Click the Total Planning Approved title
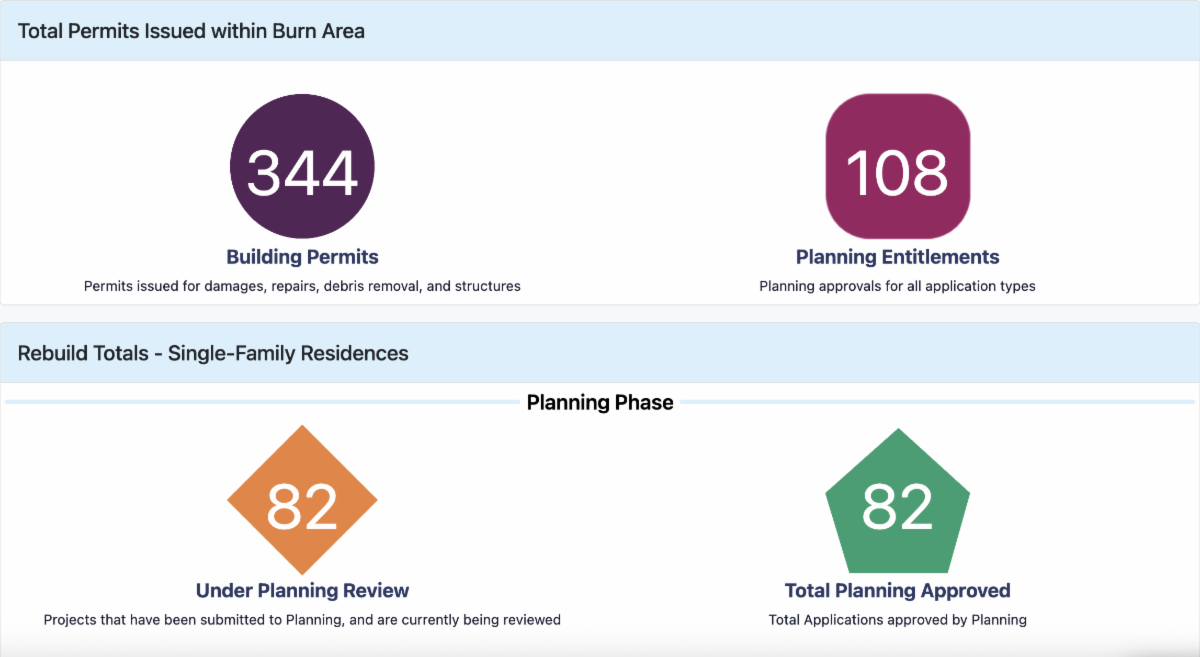This screenshot has height=657, width=1200. [x=897, y=590]
